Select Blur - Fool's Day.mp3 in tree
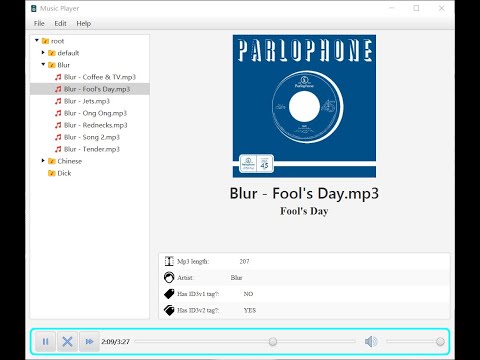This screenshot has width=480, height=360. coord(97,89)
